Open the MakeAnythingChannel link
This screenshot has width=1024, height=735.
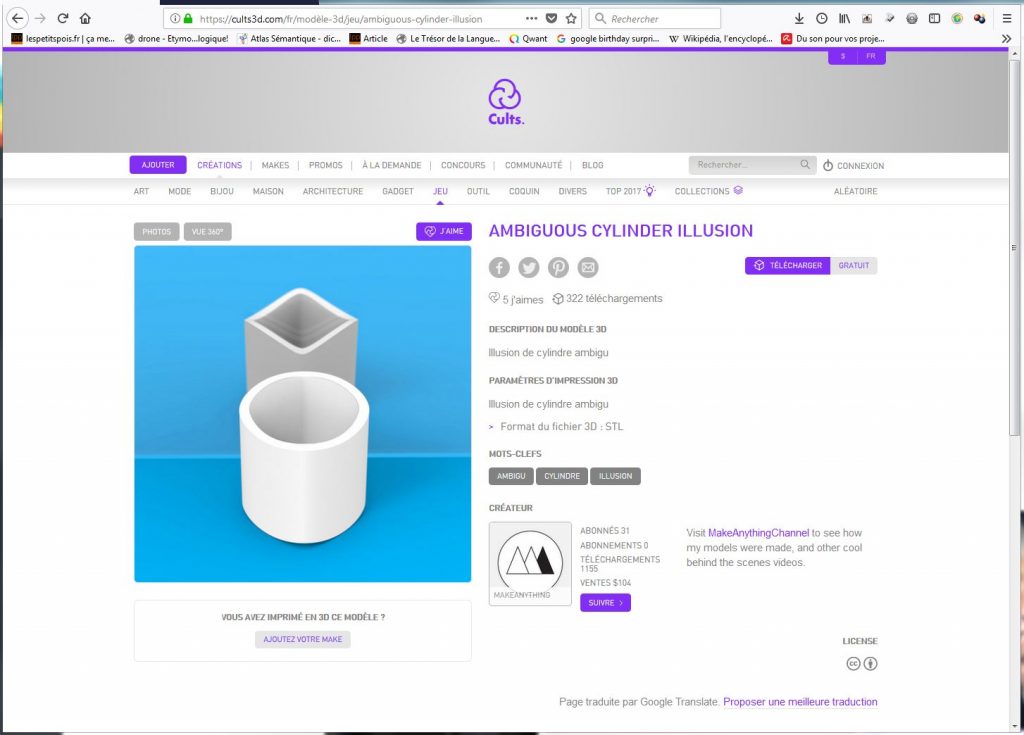pyautogui.click(x=758, y=533)
